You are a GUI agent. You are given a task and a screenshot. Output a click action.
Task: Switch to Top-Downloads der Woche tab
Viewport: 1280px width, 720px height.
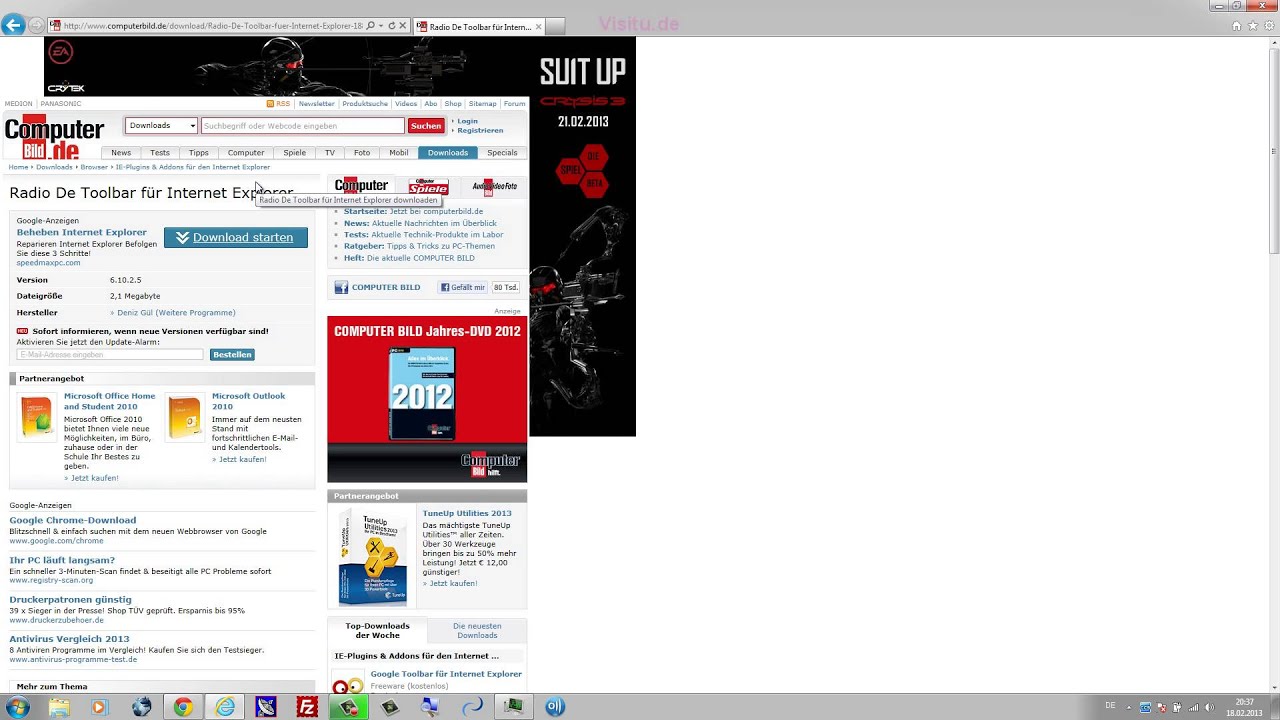click(377, 631)
